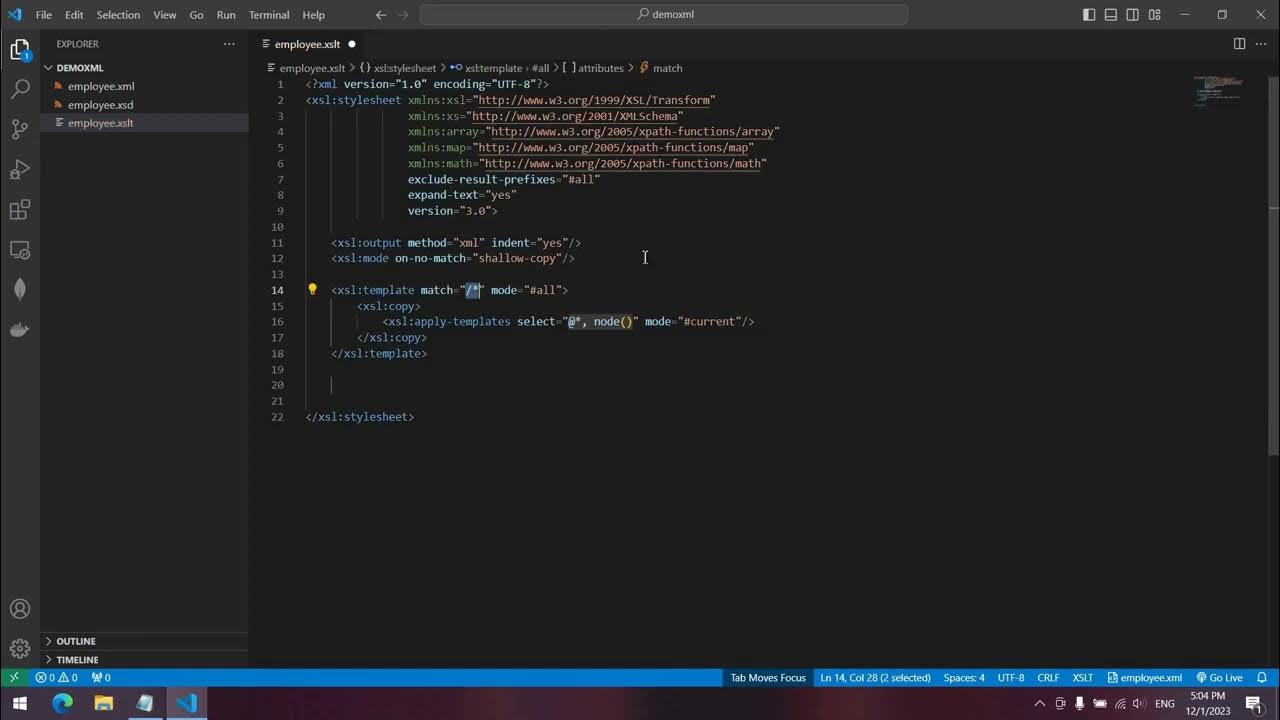Expand the OUTLINE section
Viewport: 1280px width, 720px height.
coord(144,641)
